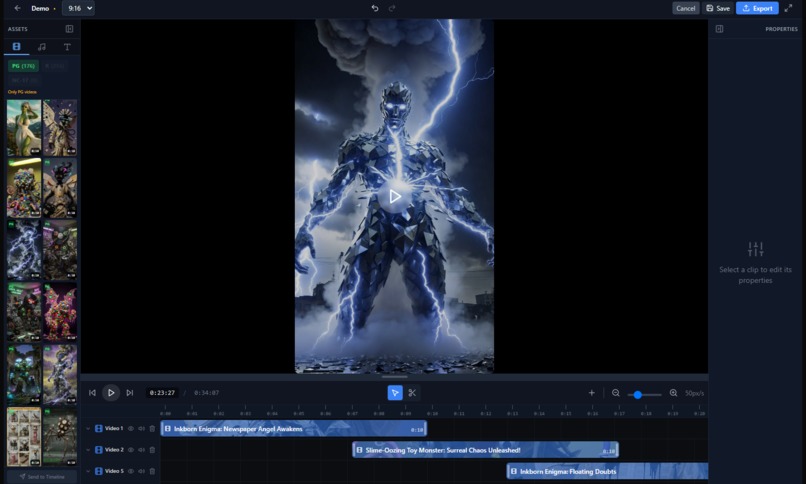Hide the Video 1 track
Image resolution: width=806 pixels, height=484 pixels.
[131, 429]
